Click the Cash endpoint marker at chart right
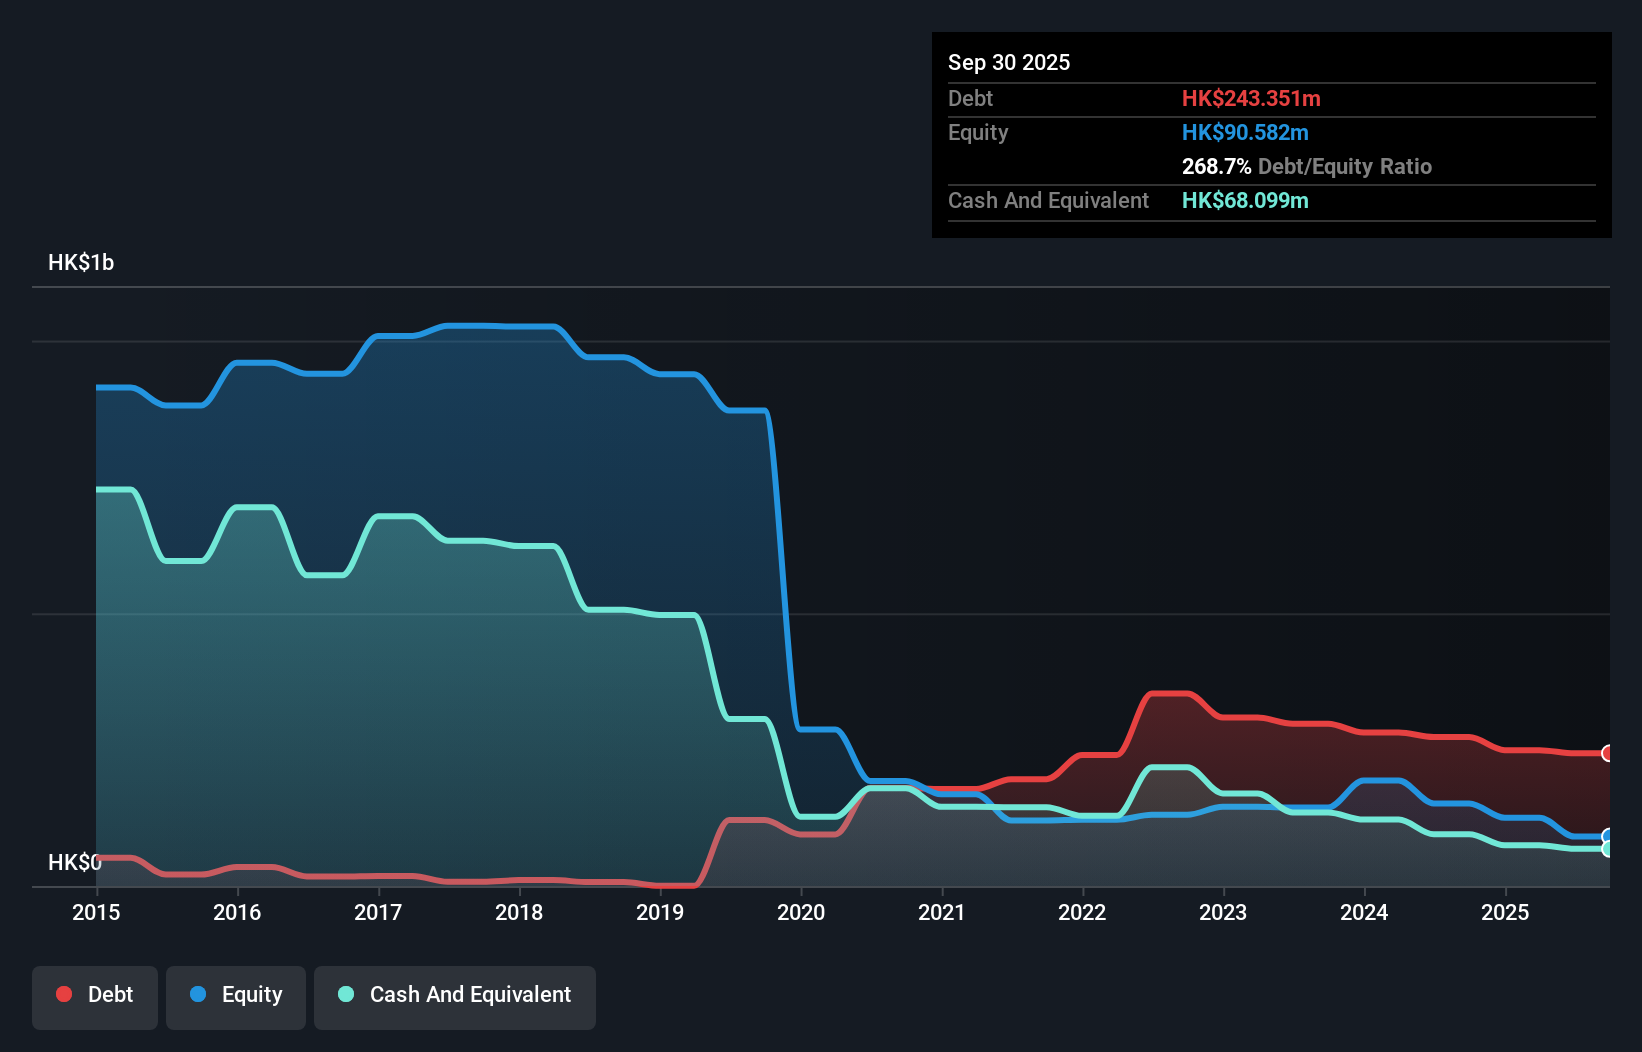Viewport: 1642px width, 1052px height. tap(1606, 850)
